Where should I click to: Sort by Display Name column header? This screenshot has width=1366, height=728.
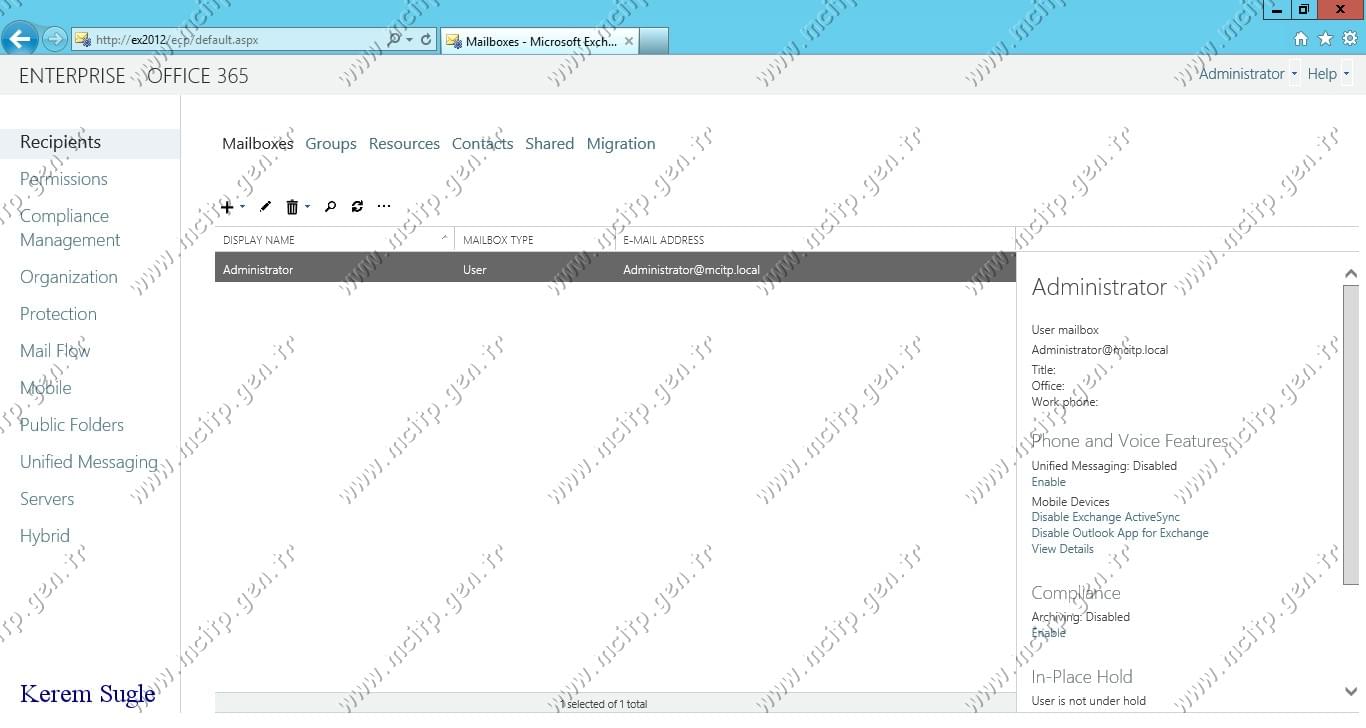[x=334, y=240]
